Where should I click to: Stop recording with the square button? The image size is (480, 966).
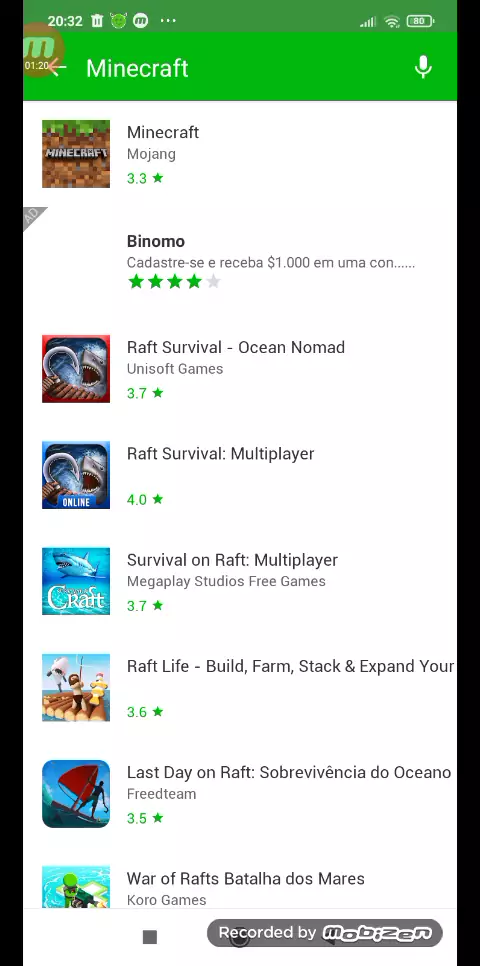coord(150,937)
